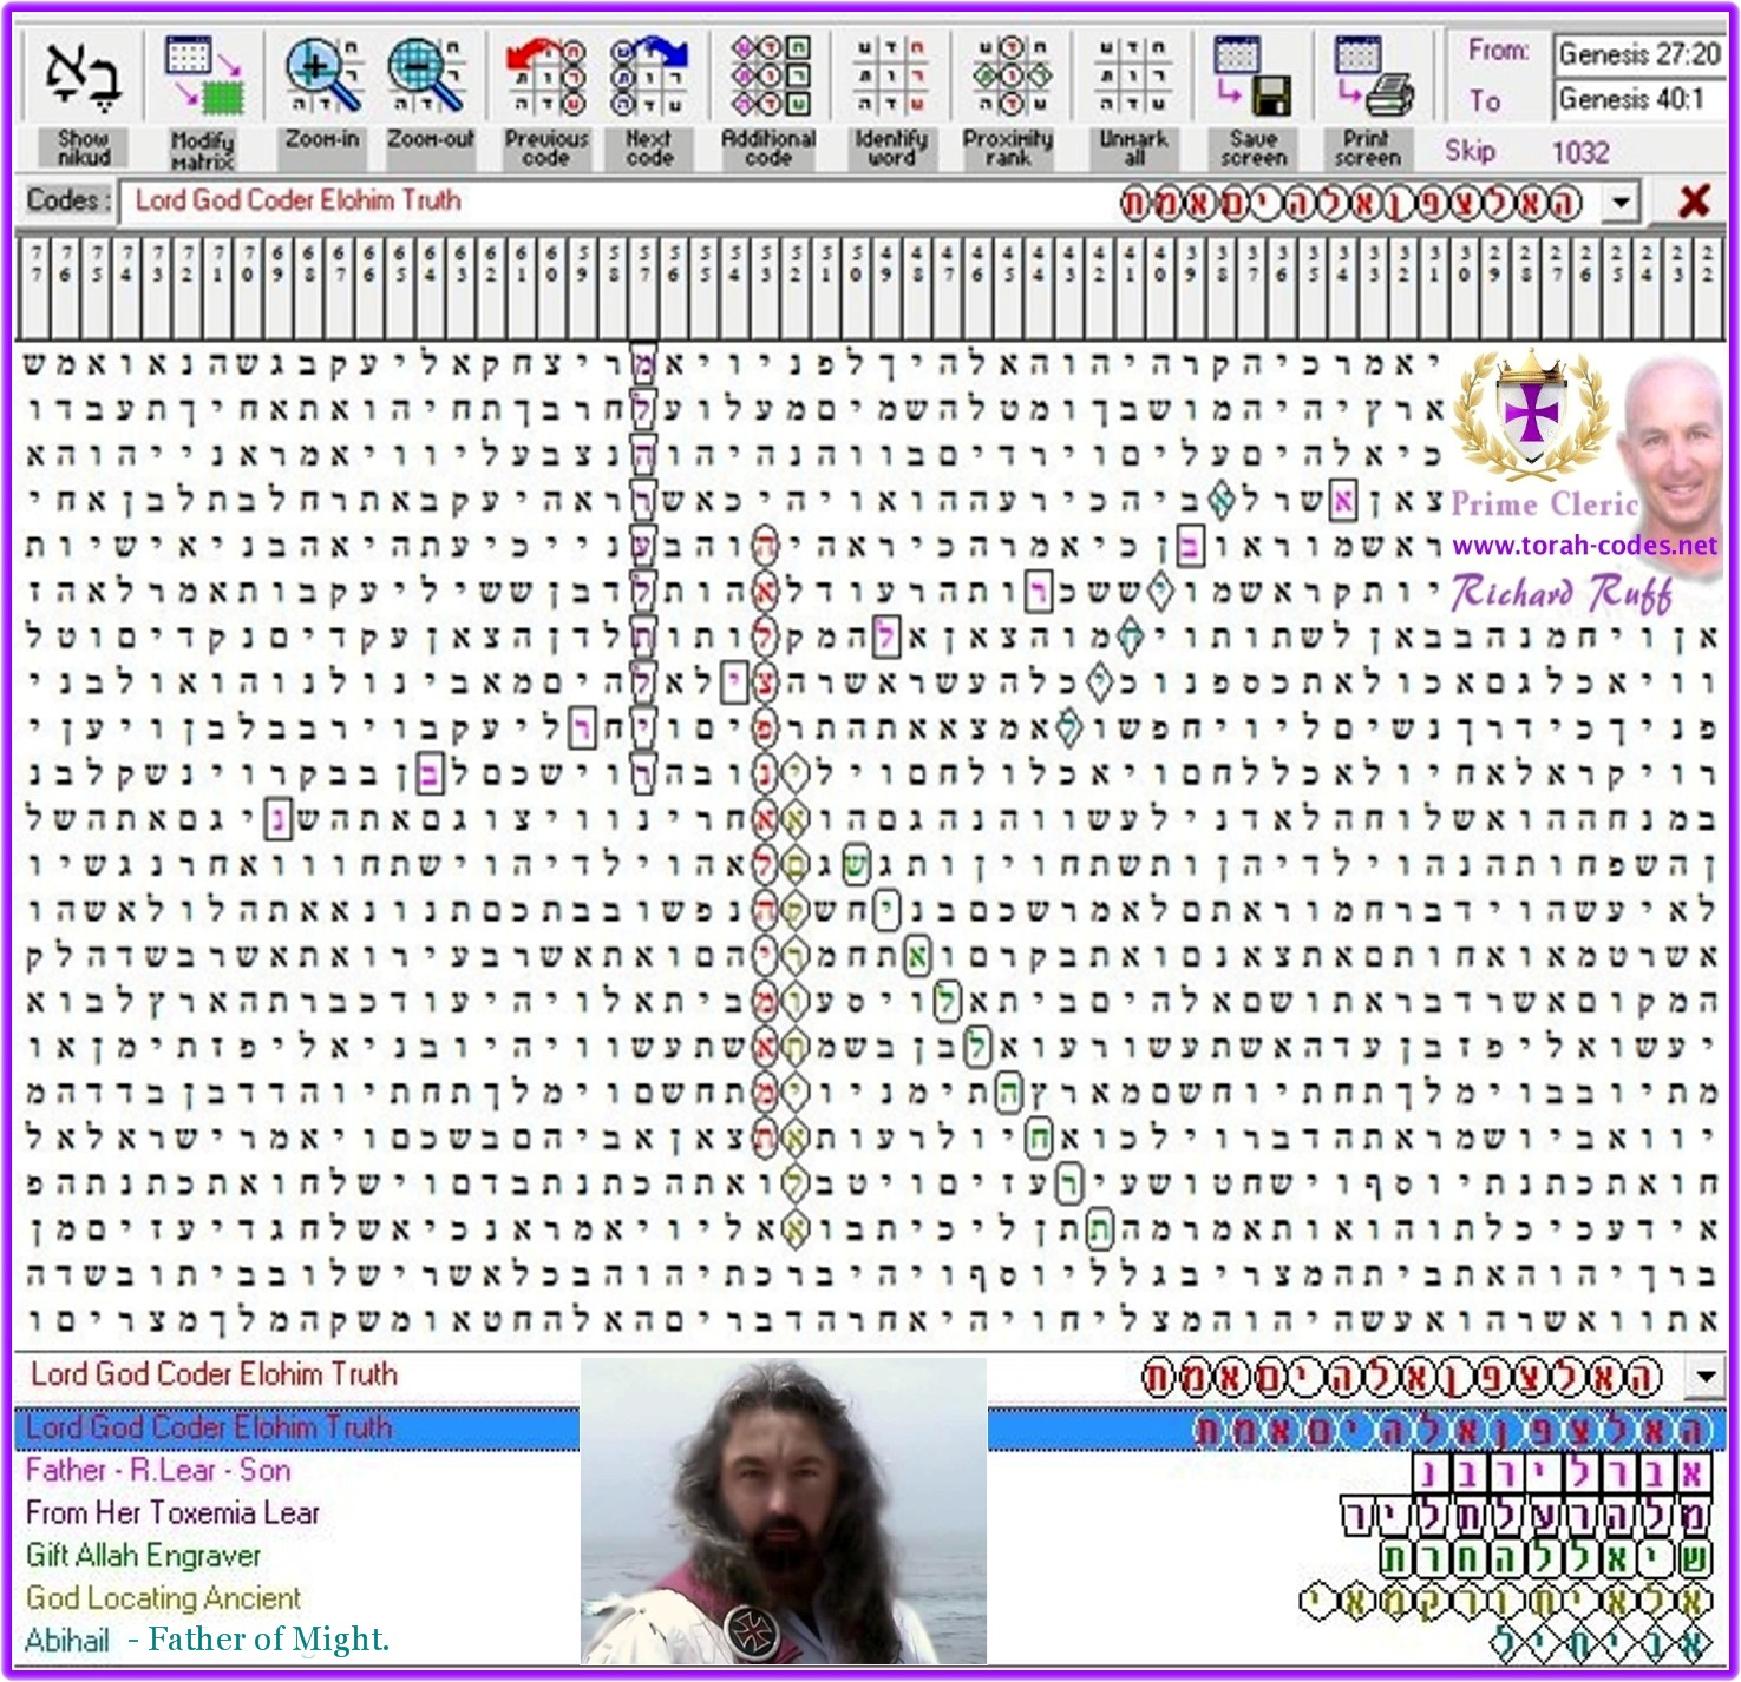Click inside the Codes text field
Image resolution: width=1741 pixels, height=1682 pixels.
(400, 203)
